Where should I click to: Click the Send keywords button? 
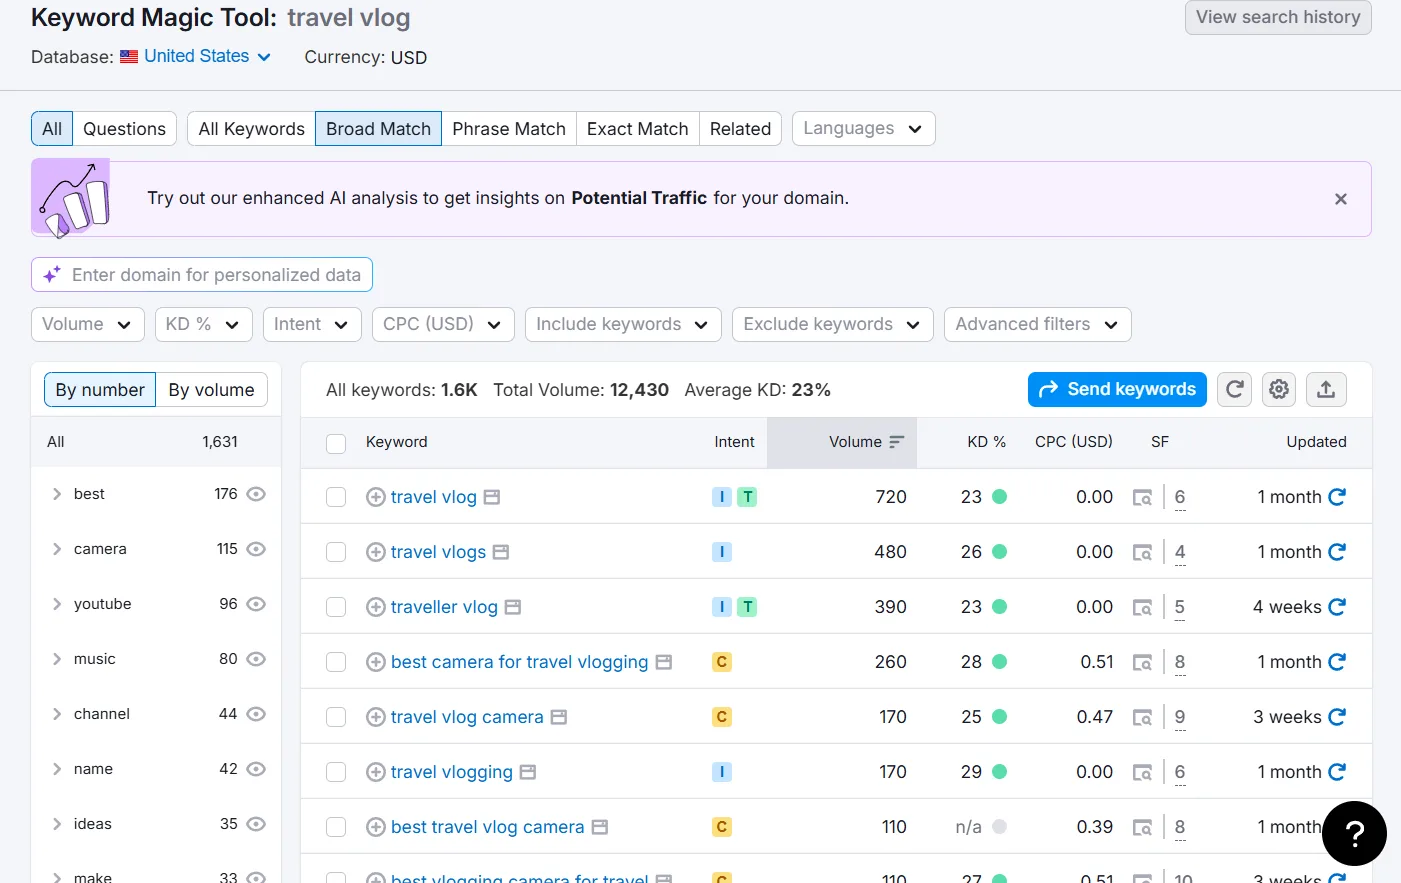(1117, 389)
